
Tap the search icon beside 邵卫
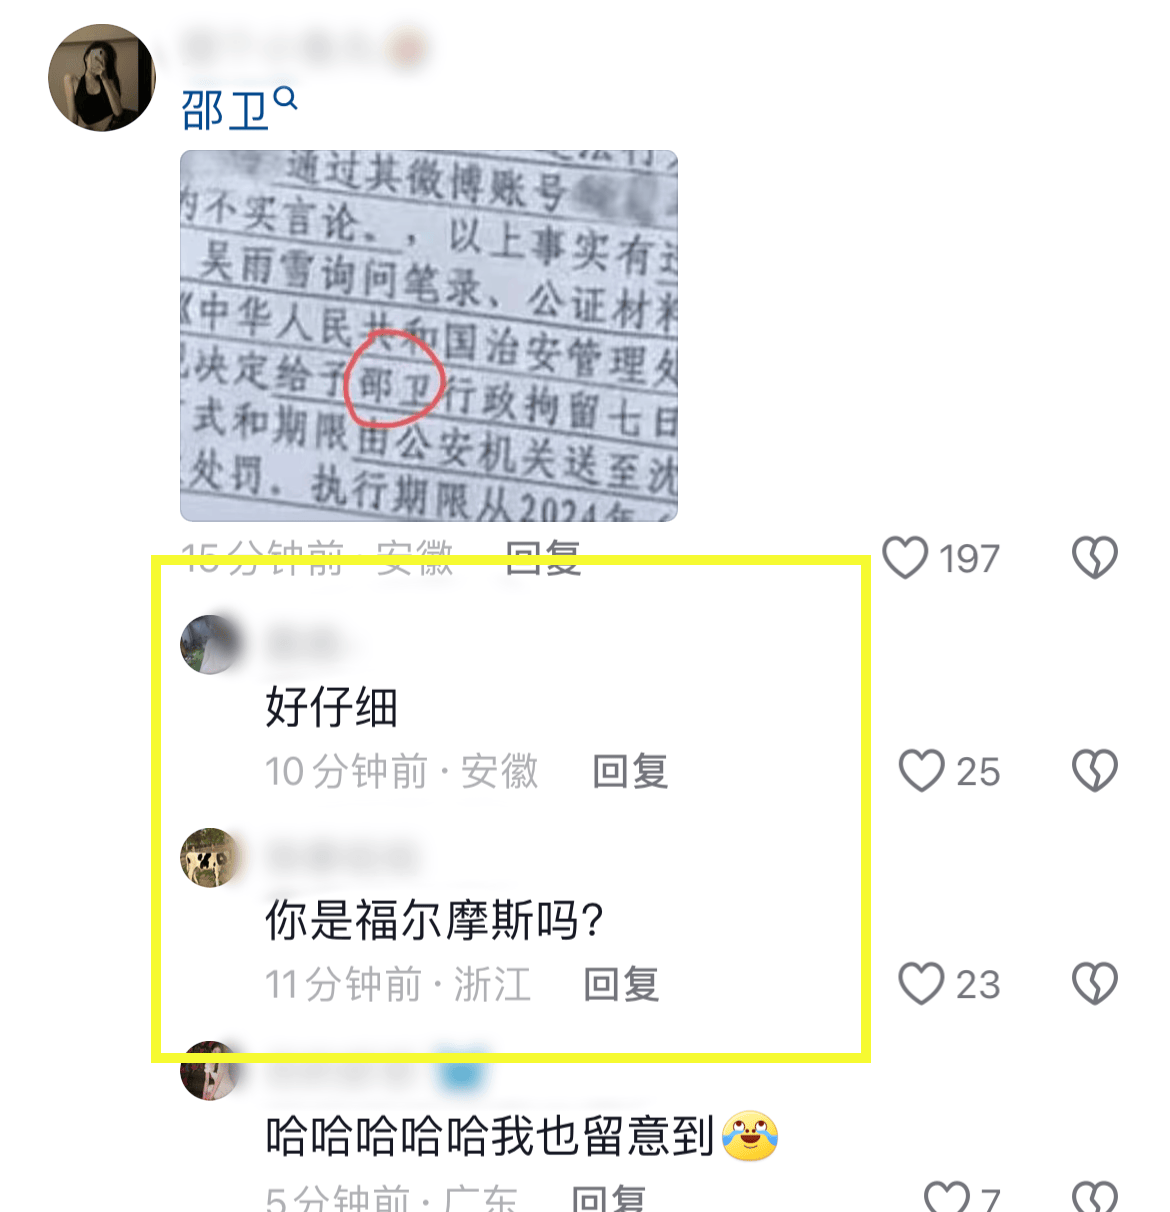click(x=286, y=98)
